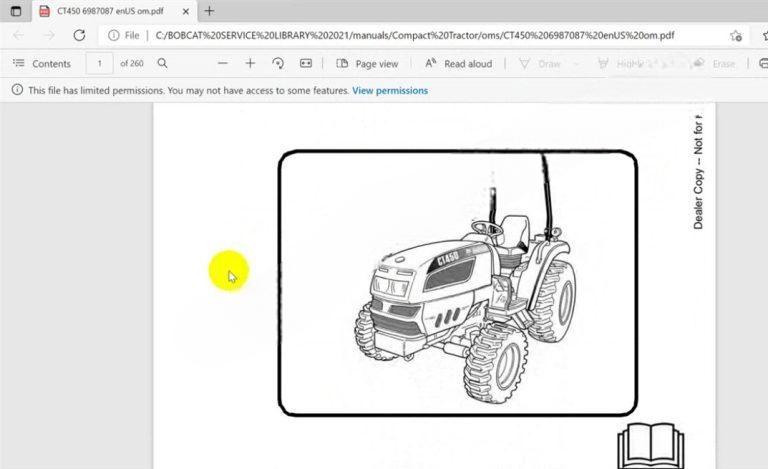This screenshot has width=768, height=469.
Task: Click the View permissions link
Action: point(390,90)
